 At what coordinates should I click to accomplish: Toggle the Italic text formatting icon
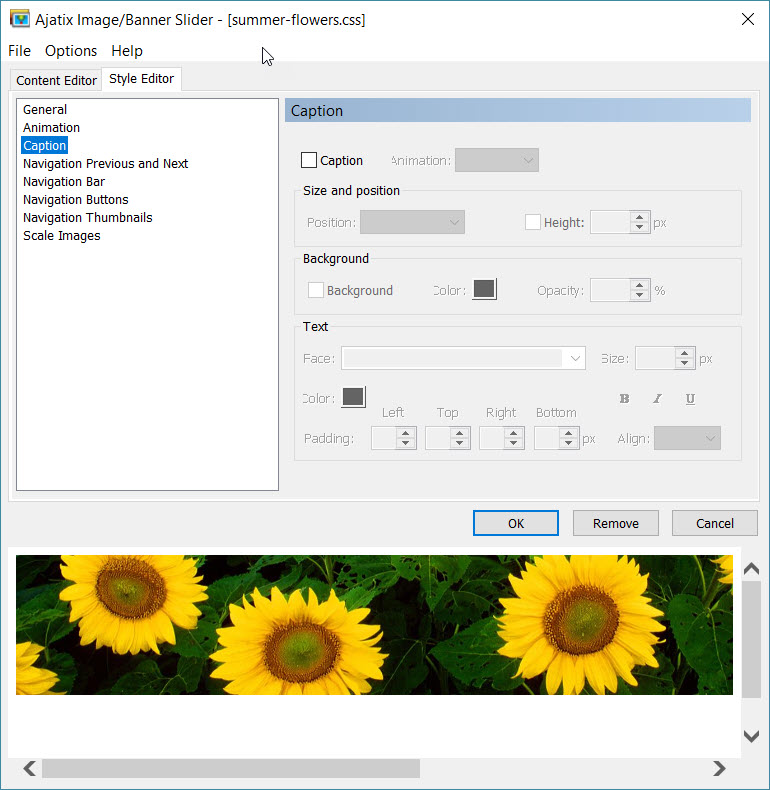657,399
